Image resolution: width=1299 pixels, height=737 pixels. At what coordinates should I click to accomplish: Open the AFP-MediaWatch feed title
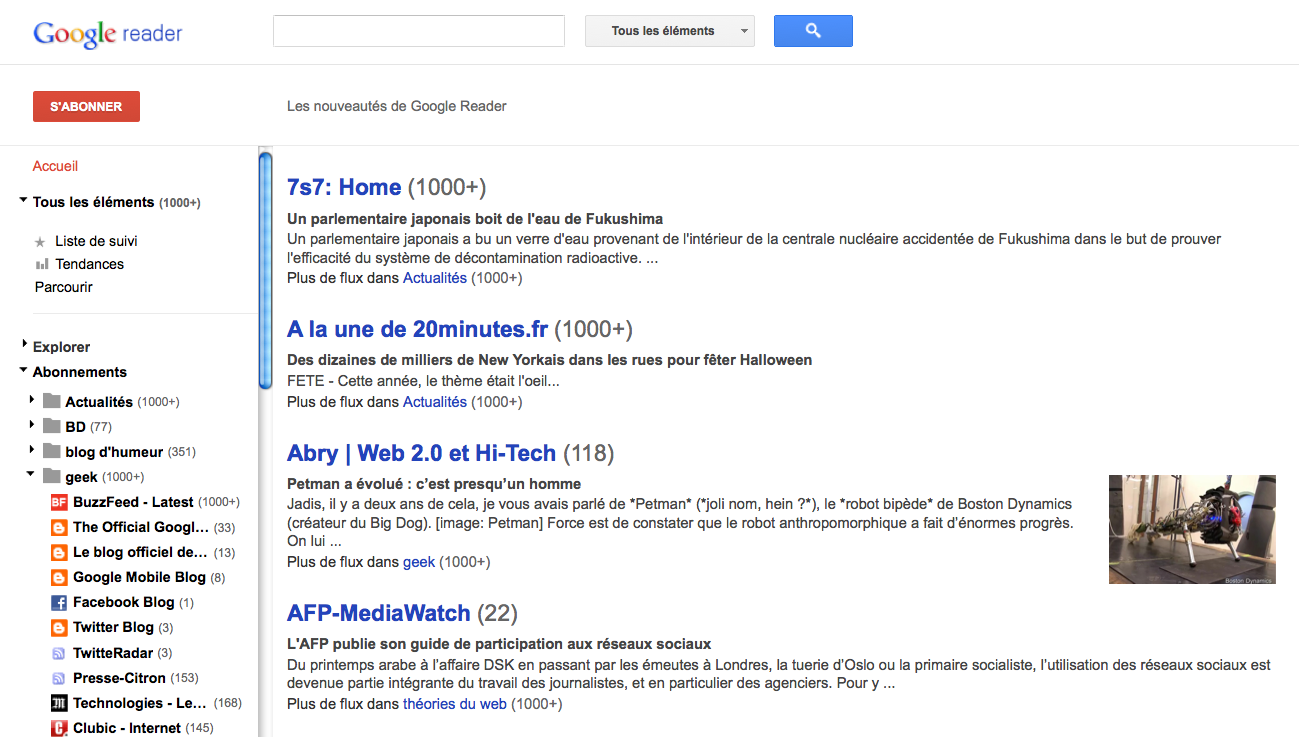[x=379, y=613]
